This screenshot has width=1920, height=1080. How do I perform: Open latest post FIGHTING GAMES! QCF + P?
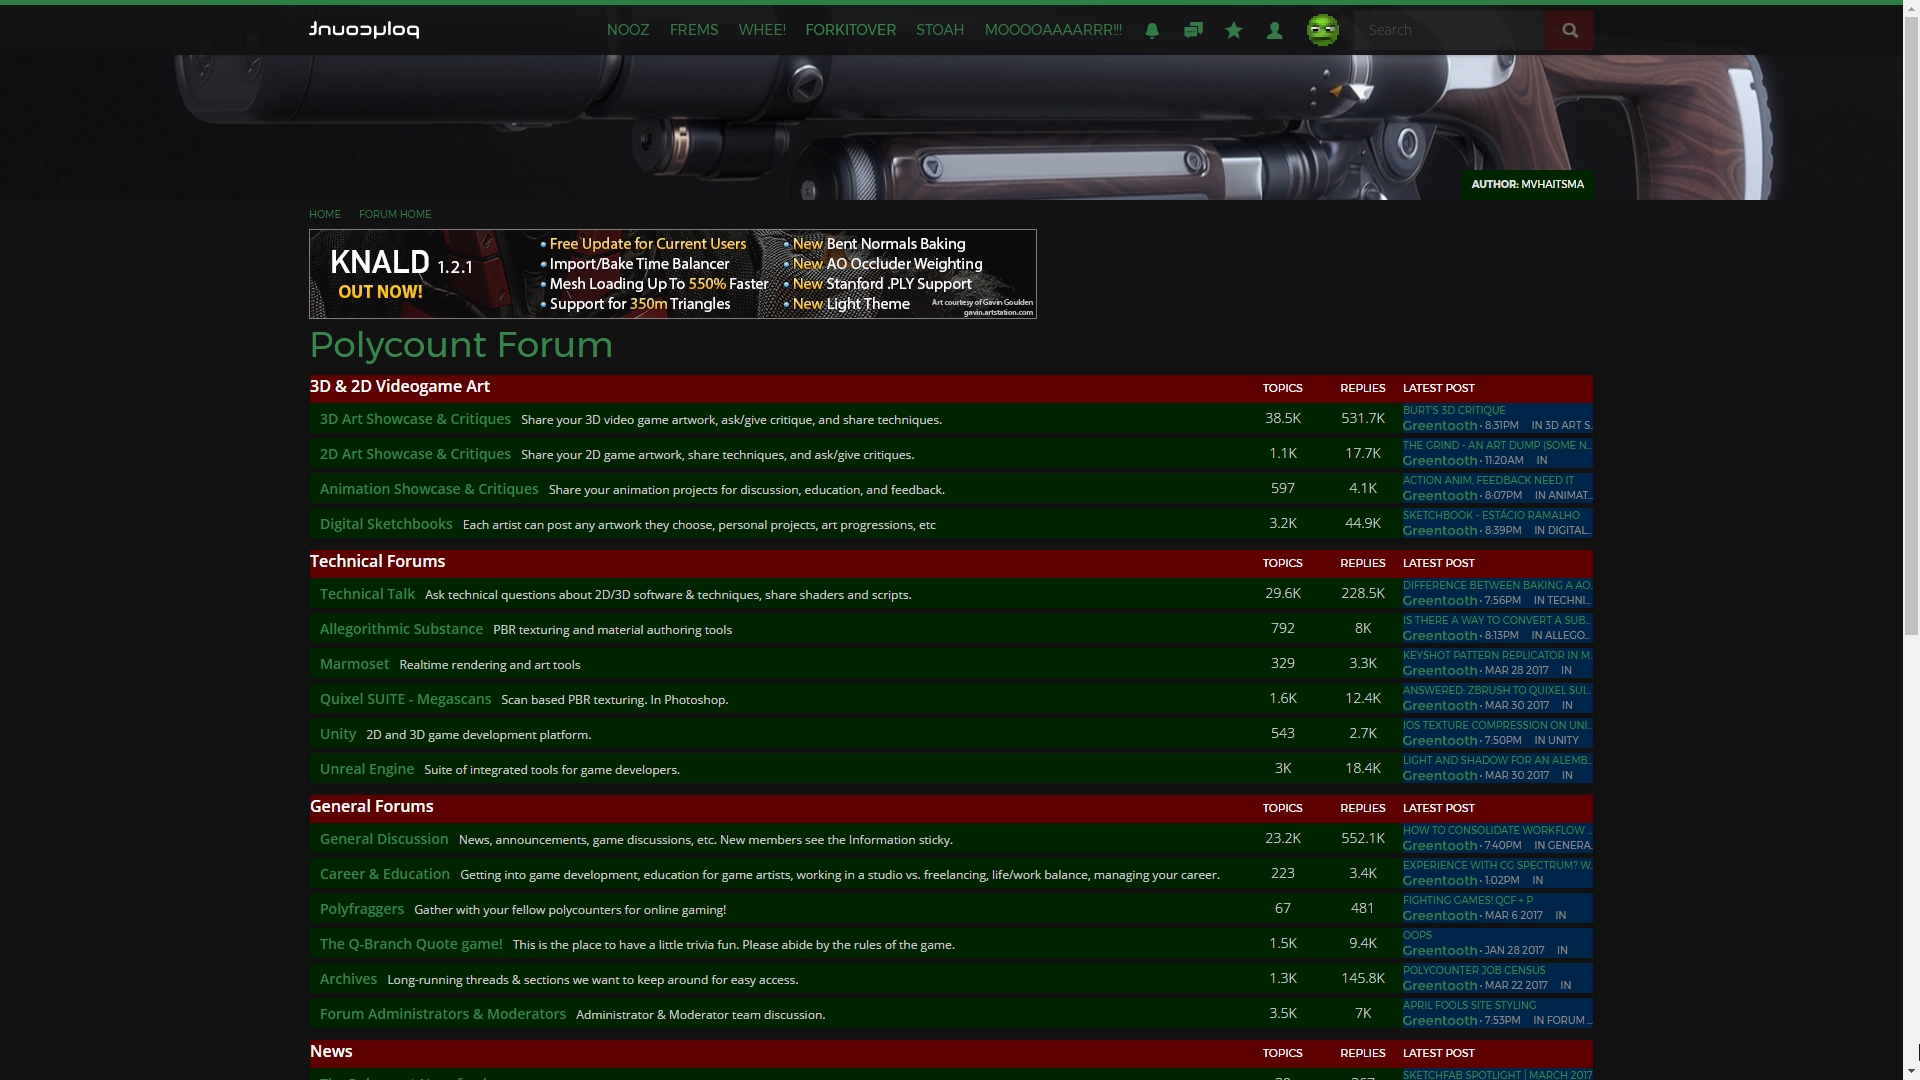(1468, 901)
